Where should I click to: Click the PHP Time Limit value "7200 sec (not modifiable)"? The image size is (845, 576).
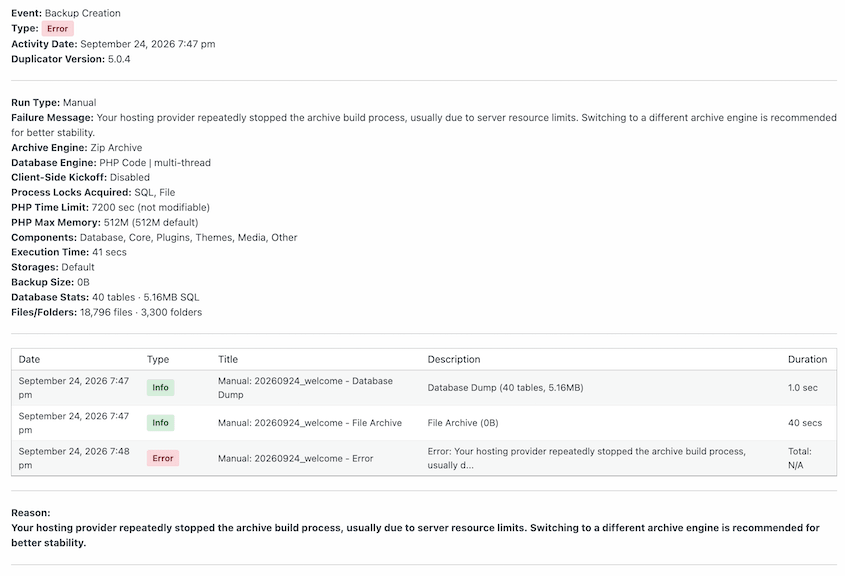point(151,207)
